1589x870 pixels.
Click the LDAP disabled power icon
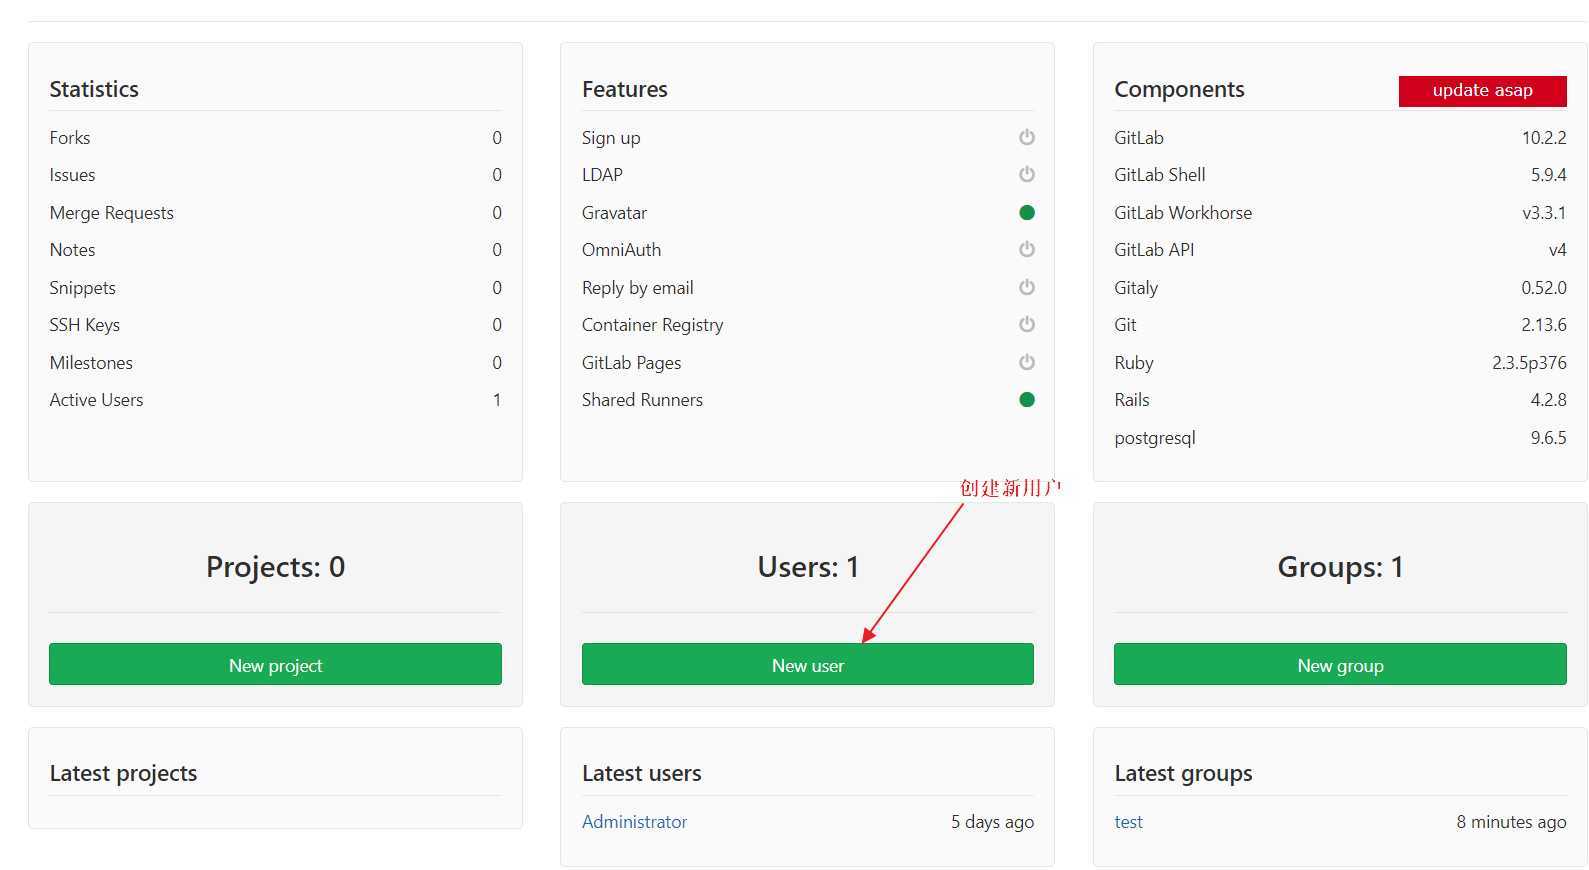click(x=1026, y=174)
